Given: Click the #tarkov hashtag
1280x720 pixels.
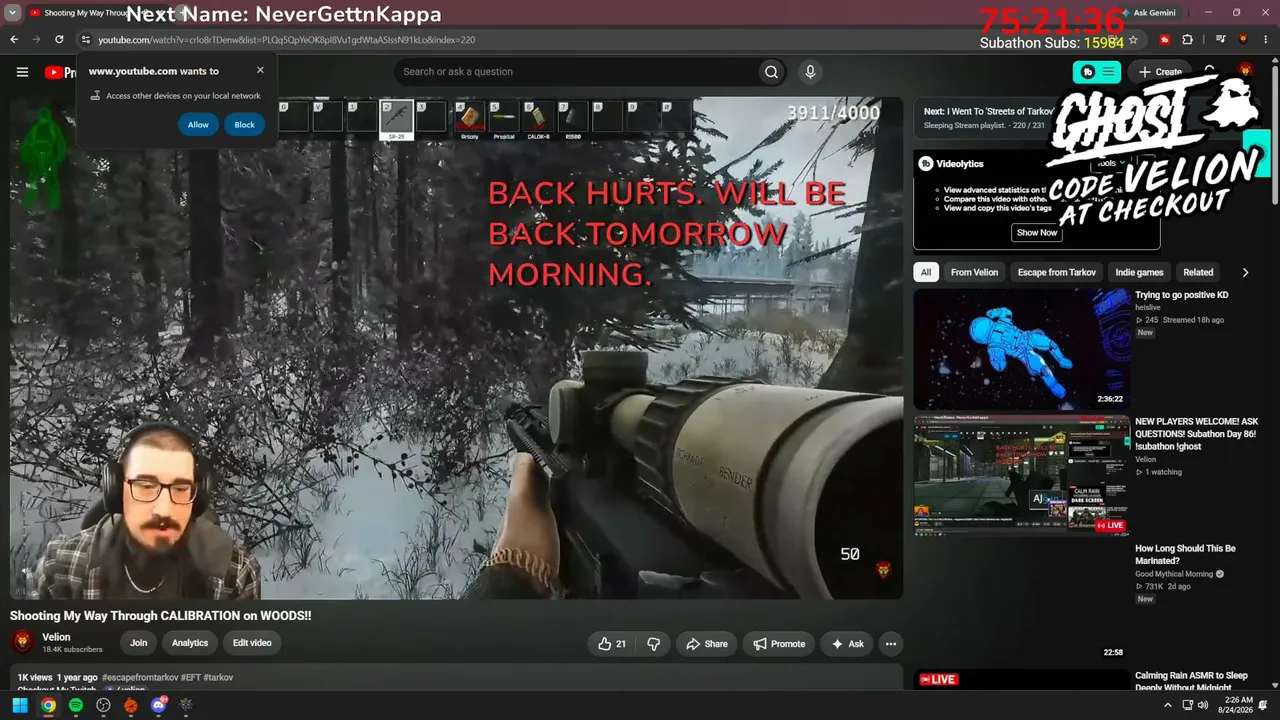Looking at the screenshot, I should pyautogui.click(x=219, y=677).
